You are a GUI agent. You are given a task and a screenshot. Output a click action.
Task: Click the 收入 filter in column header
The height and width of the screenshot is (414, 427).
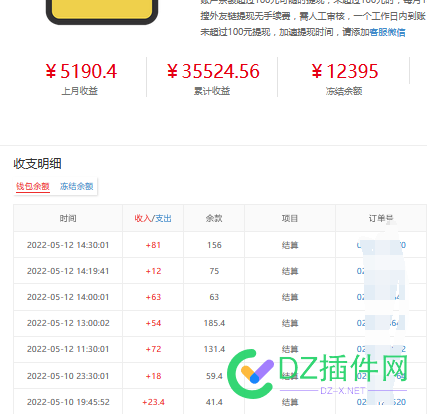(x=143, y=218)
